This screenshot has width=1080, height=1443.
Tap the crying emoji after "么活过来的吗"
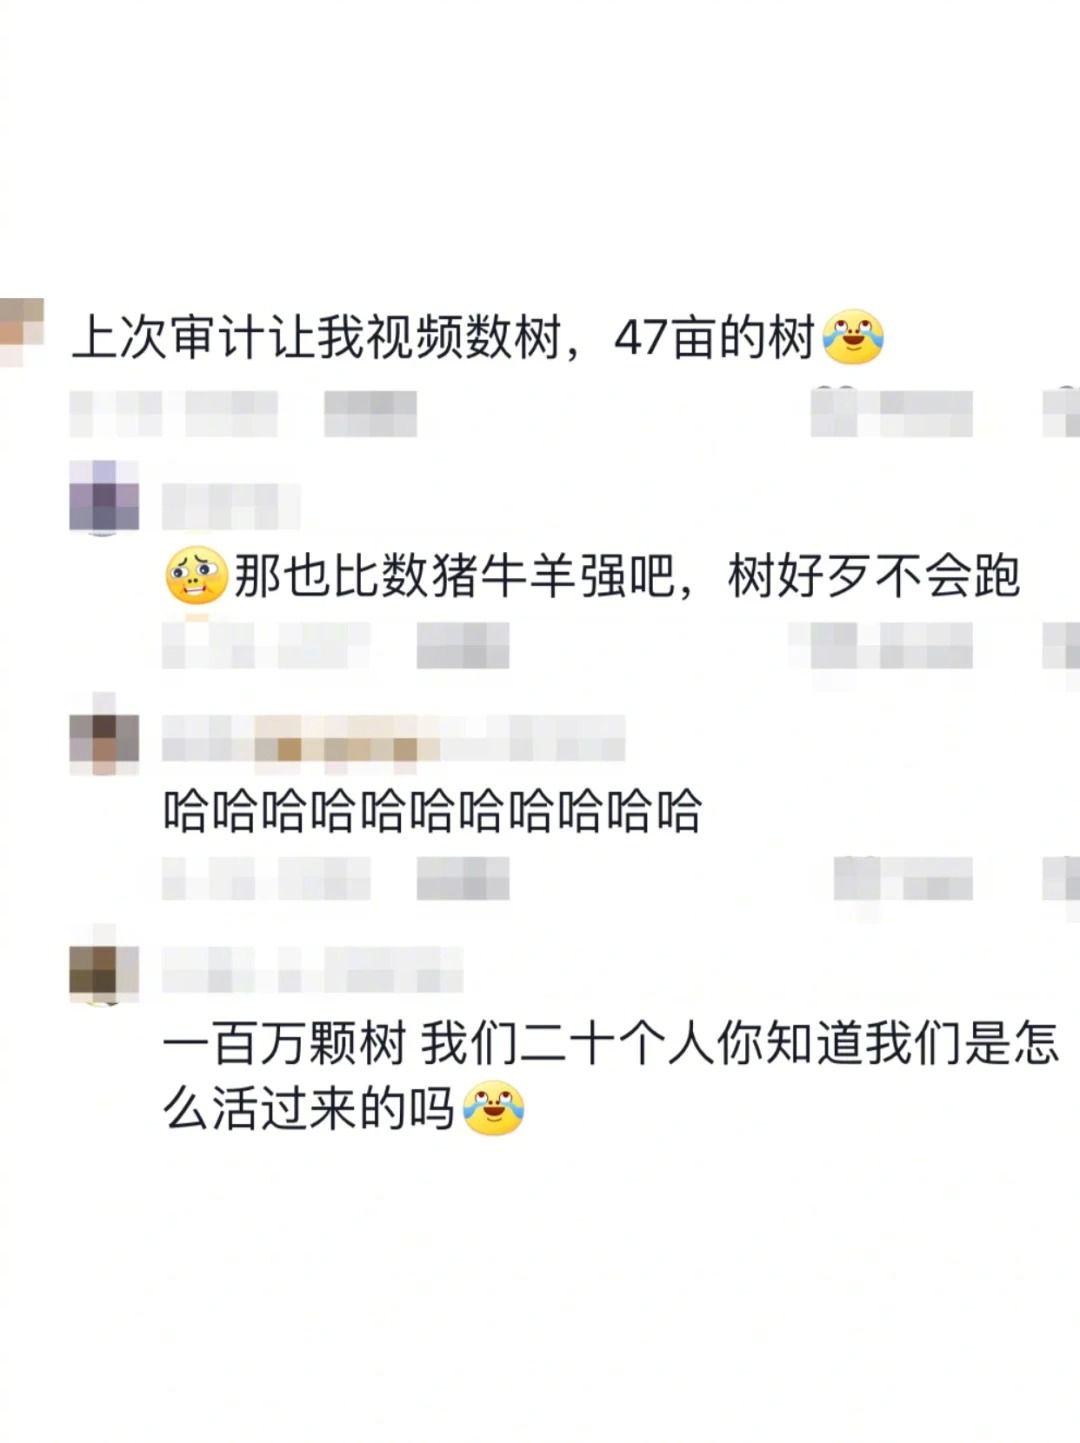(x=493, y=1108)
